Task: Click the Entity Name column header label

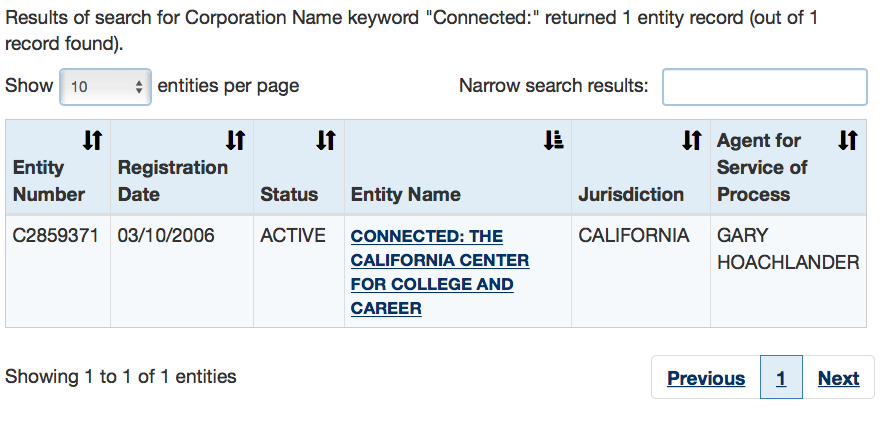Action: click(x=406, y=194)
